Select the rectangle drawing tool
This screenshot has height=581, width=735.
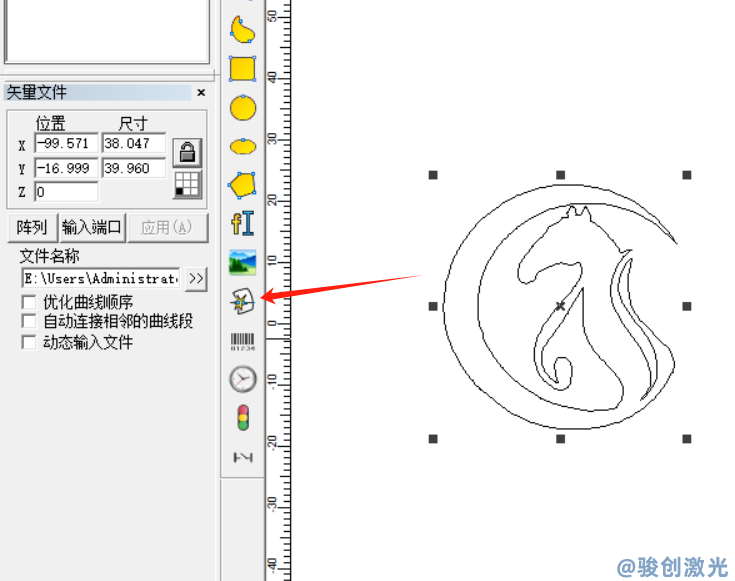tap(242, 69)
